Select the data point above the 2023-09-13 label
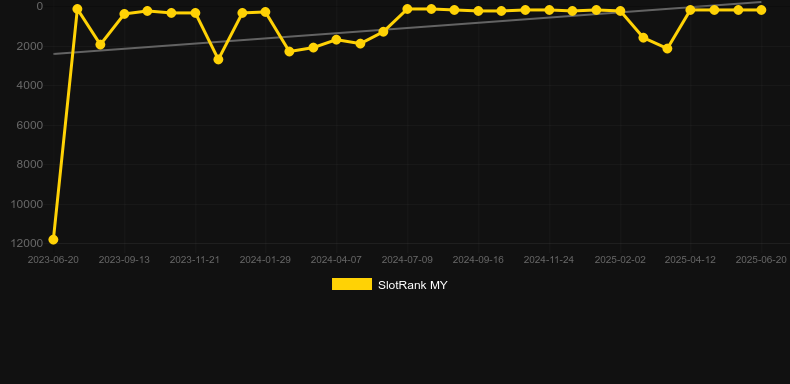 (124, 14)
